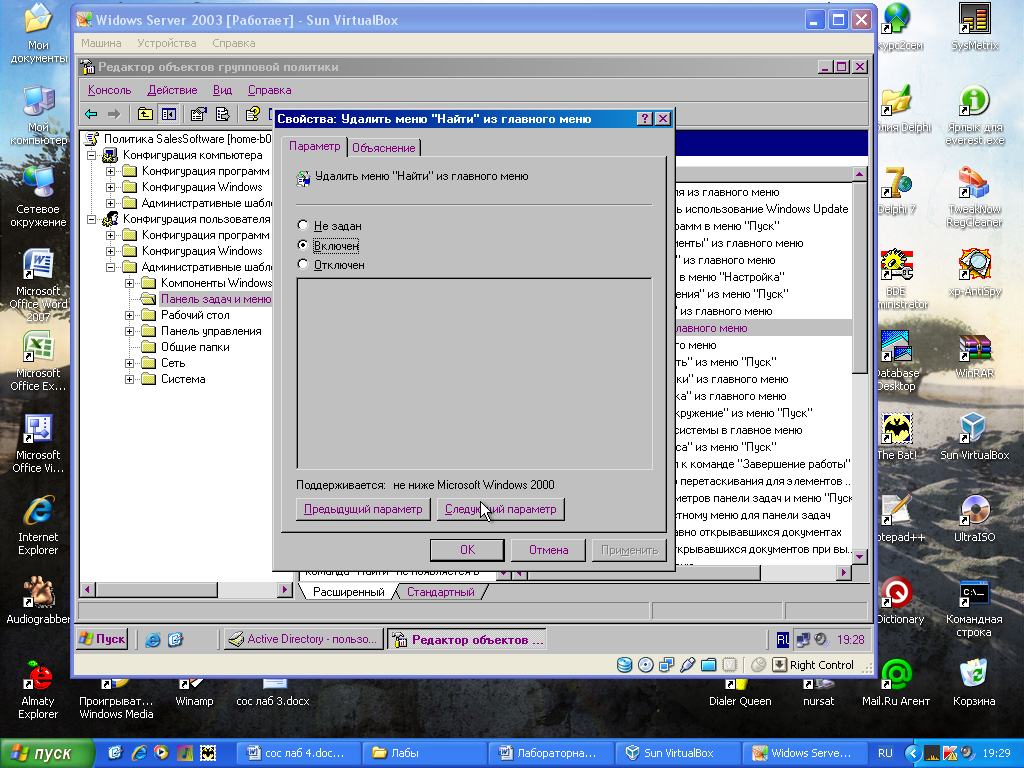The width and height of the screenshot is (1024, 768).
Task: Expand the 'Панель управления' tree node
Action: [x=129, y=331]
